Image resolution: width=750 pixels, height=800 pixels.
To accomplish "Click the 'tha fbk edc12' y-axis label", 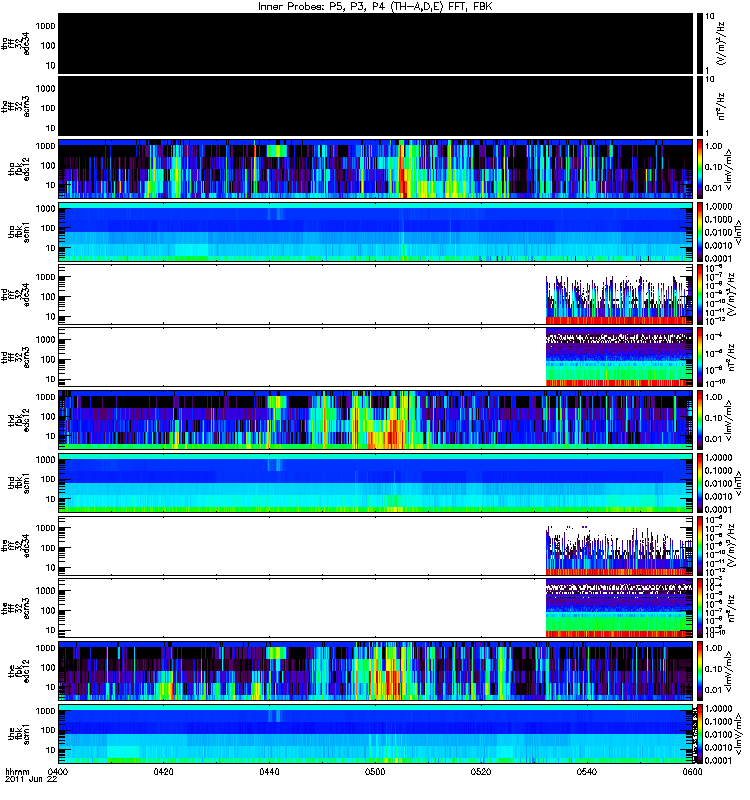I will [19, 169].
